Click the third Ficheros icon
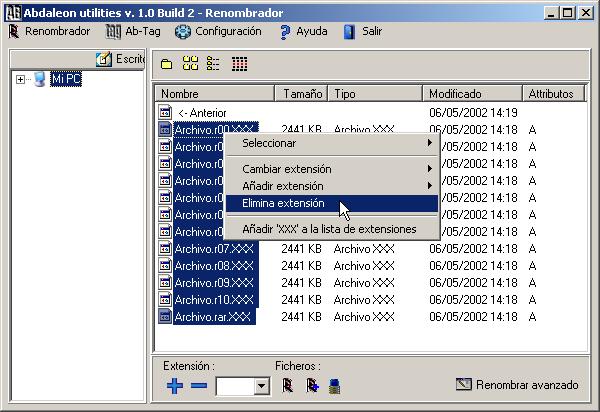This screenshot has width=600, height=412. tap(335, 385)
